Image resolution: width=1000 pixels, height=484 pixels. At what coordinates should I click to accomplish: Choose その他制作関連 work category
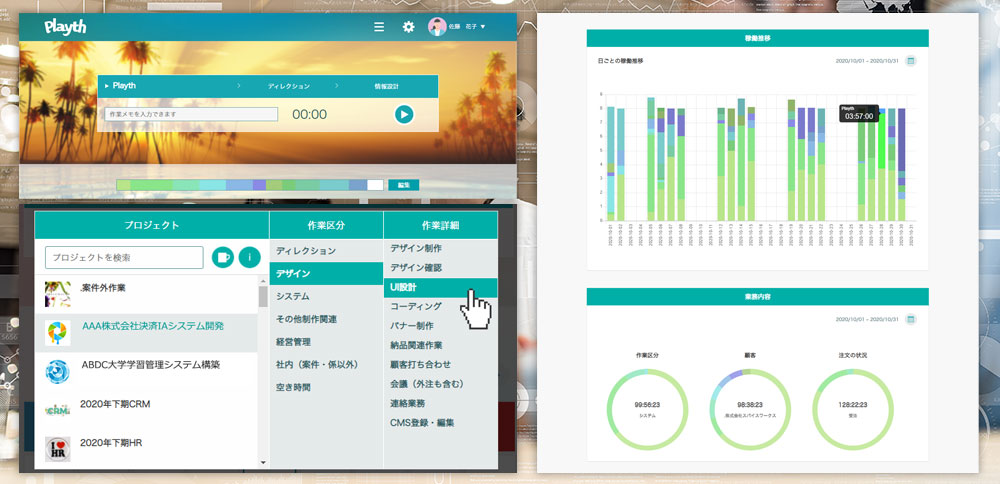click(x=326, y=319)
